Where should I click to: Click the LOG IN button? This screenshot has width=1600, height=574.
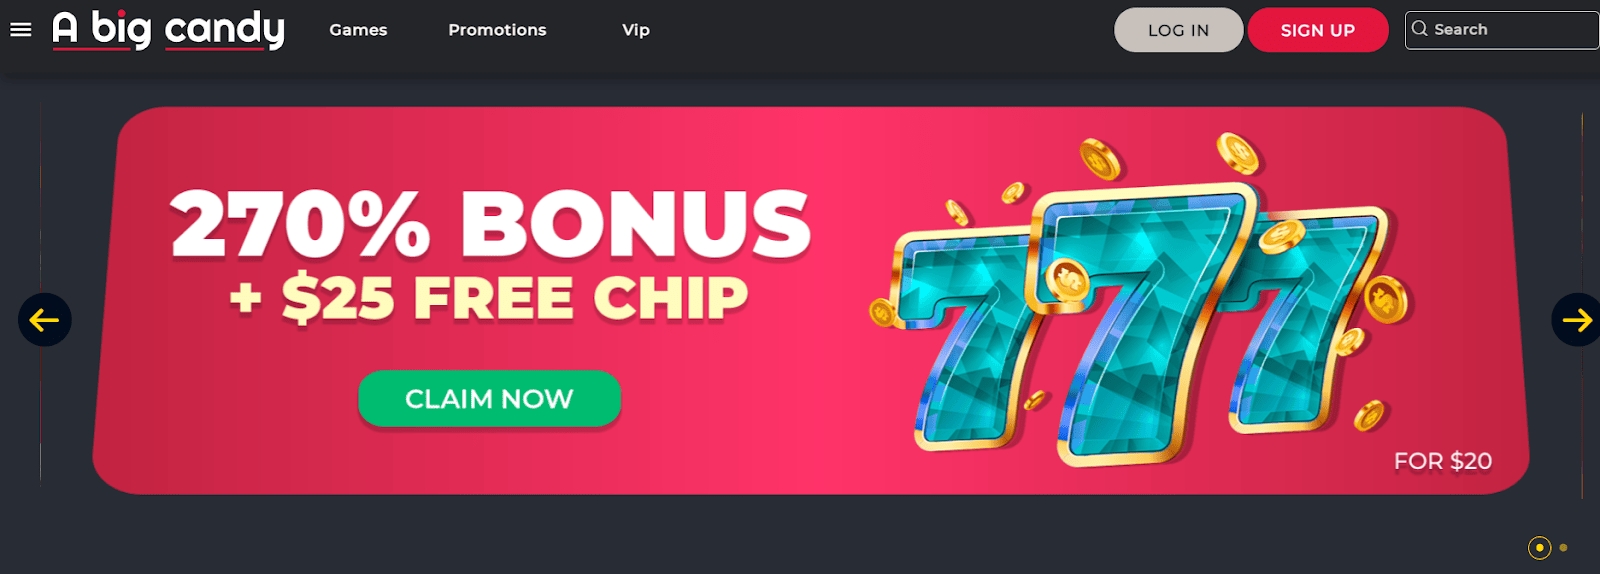(x=1178, y=30)
